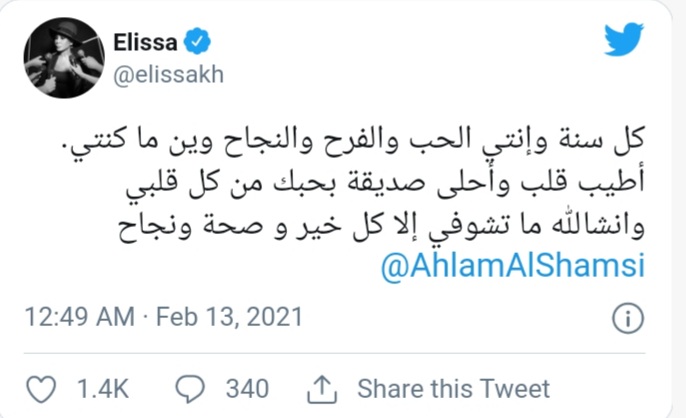Screen dimensions: 686x418
Task: Click the blue verified badge beside Elissa
Action: tap(200, 43)
